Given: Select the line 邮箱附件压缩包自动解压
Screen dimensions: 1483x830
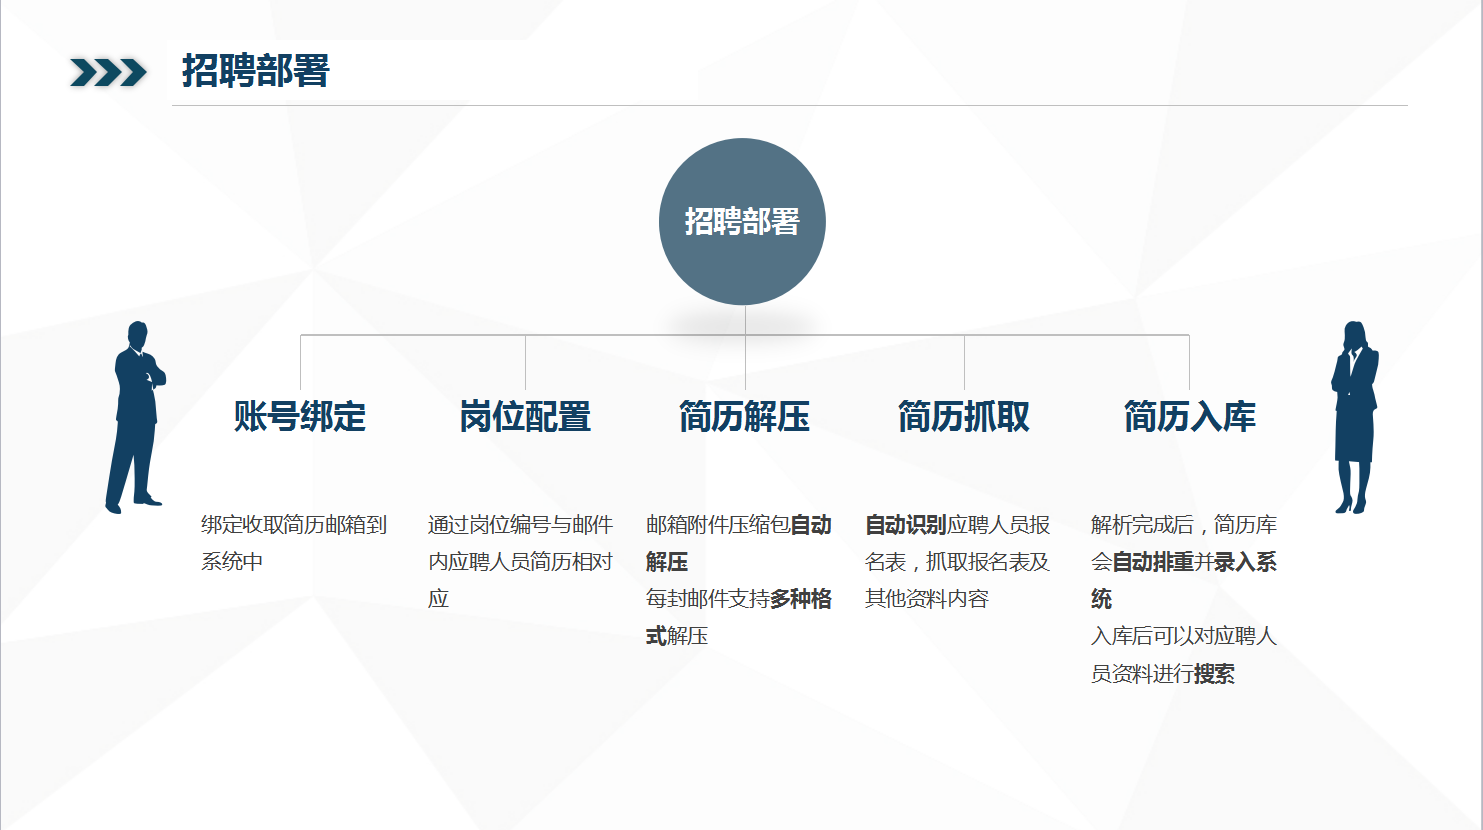Looking at the screenshot, I should pos(739,543).
